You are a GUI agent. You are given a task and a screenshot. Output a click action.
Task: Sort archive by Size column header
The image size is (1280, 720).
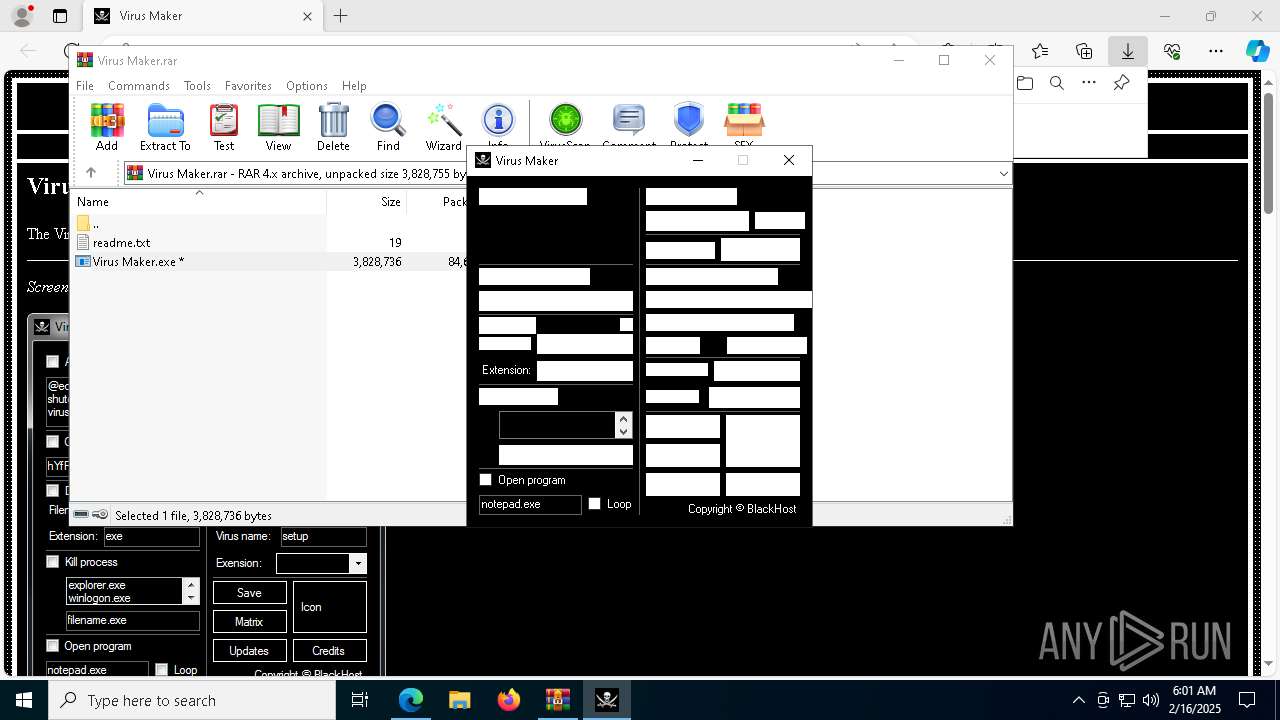coord(366,201)
